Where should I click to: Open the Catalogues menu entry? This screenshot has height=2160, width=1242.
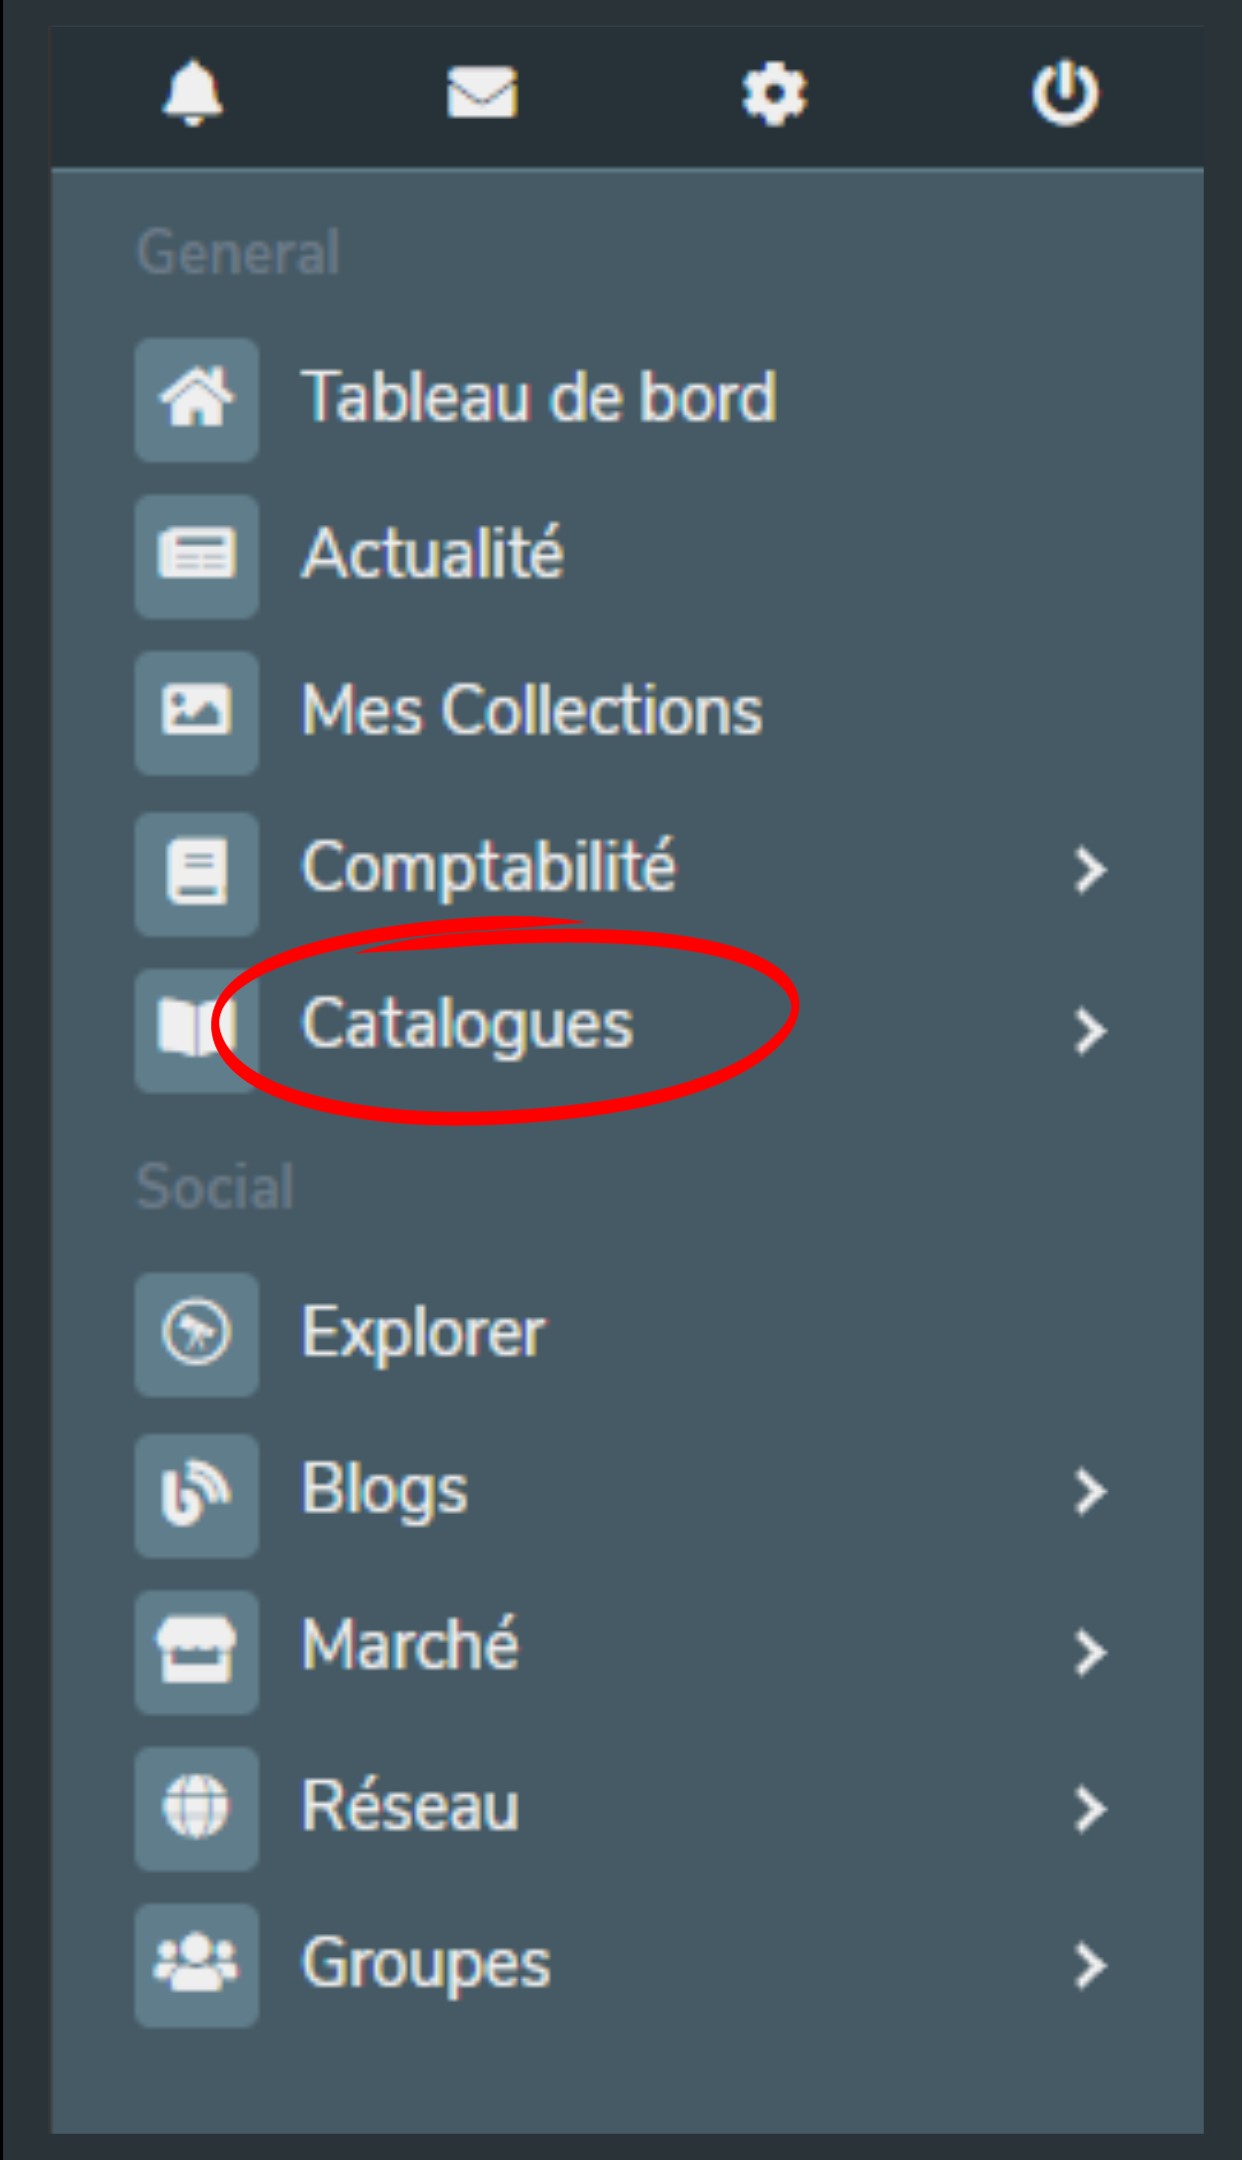(467, 1025)
